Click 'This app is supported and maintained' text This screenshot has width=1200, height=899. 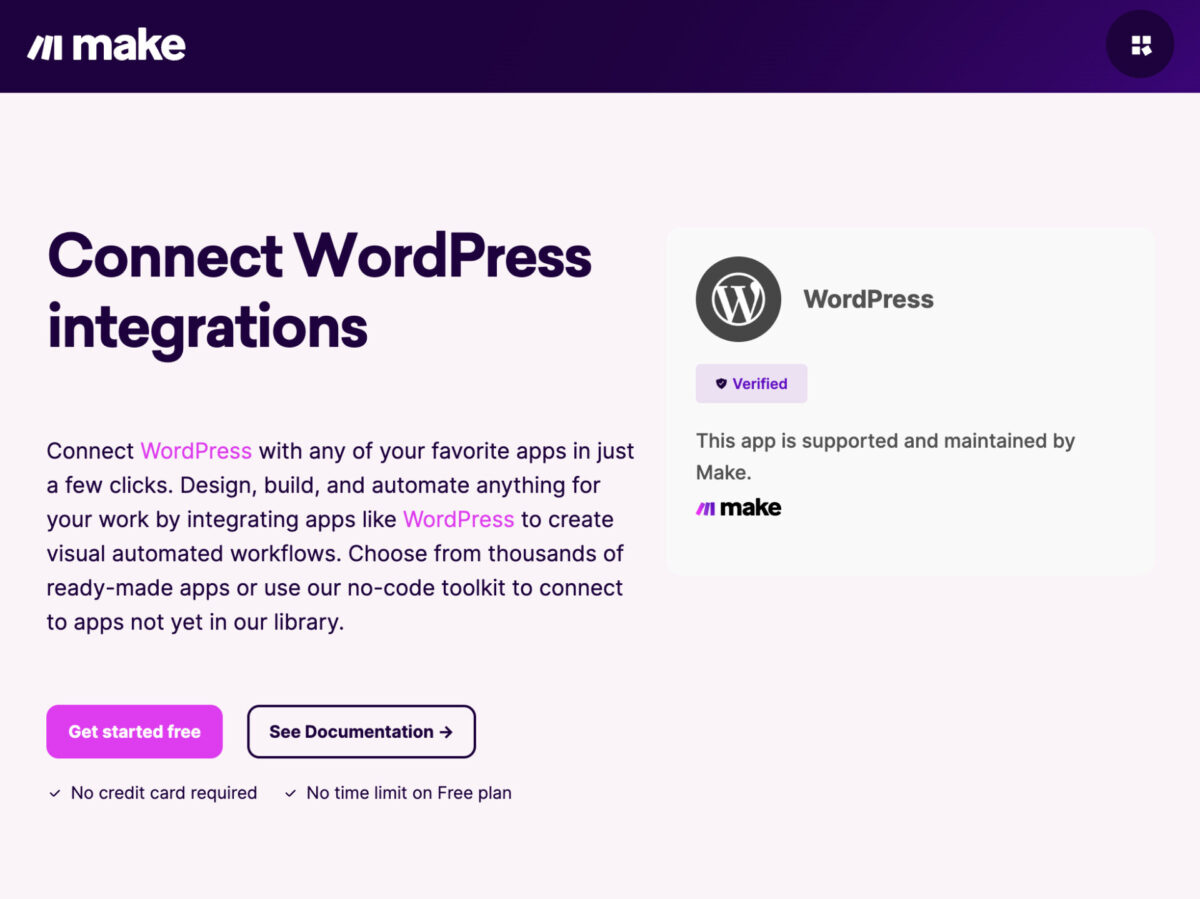[885, 441]
